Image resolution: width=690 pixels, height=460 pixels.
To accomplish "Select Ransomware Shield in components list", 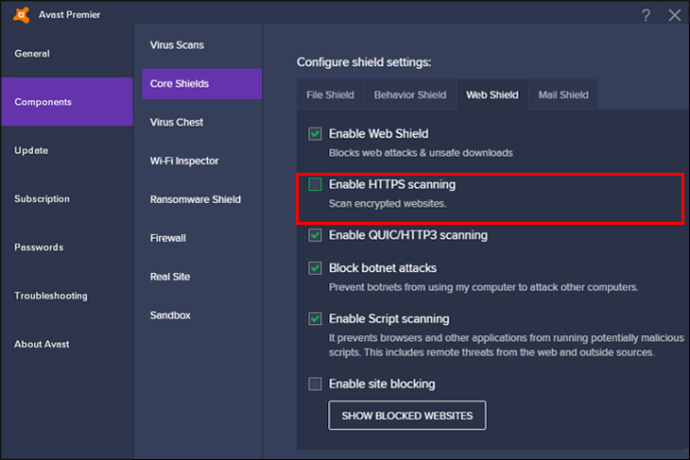I will coord(195,199).
